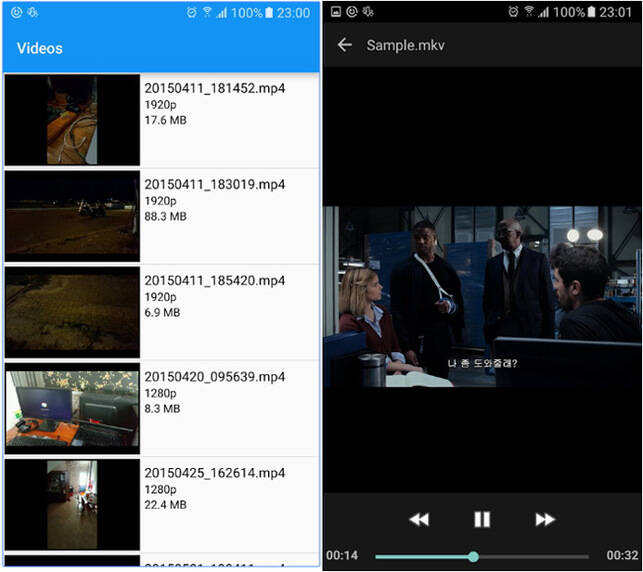The image size is (643, 572).
Task: Pause the video playback
Action: click(x=482, y=519)
